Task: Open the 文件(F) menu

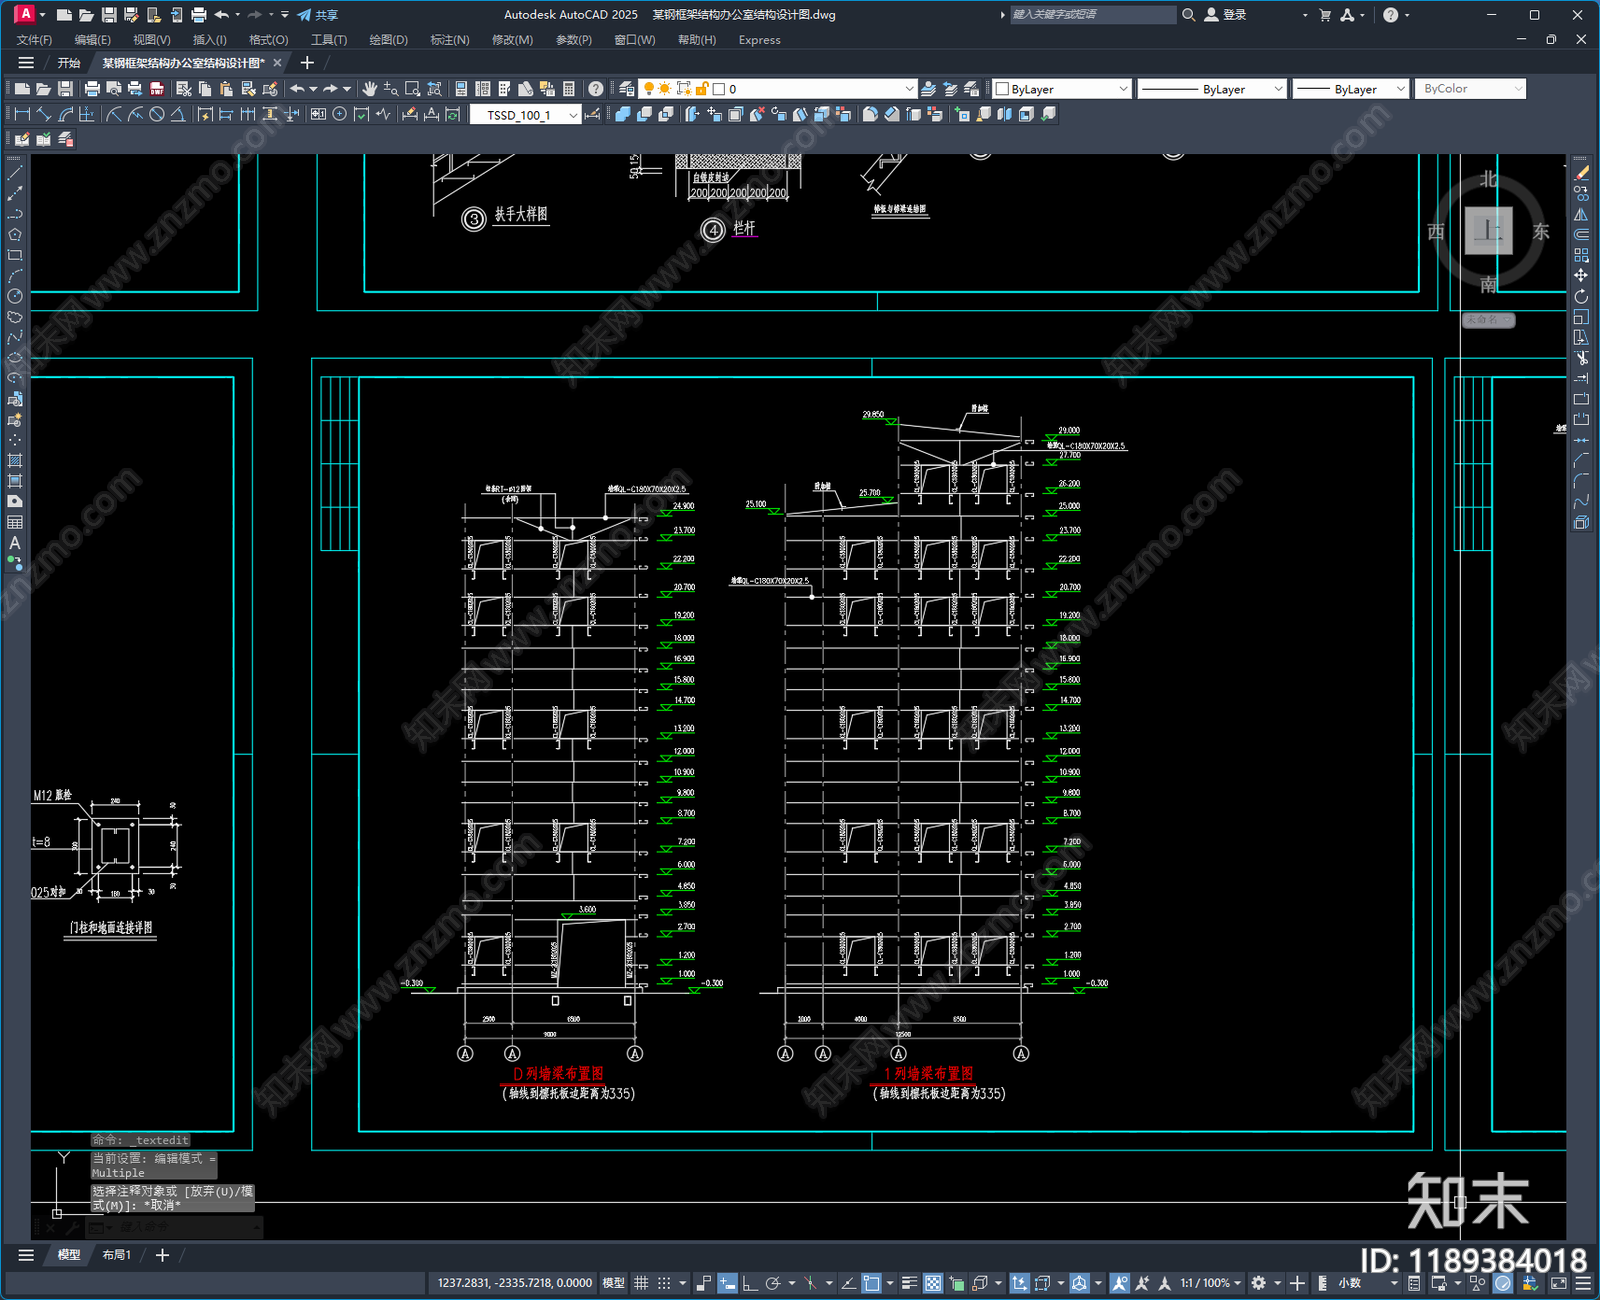Action: tap(34, 40)
